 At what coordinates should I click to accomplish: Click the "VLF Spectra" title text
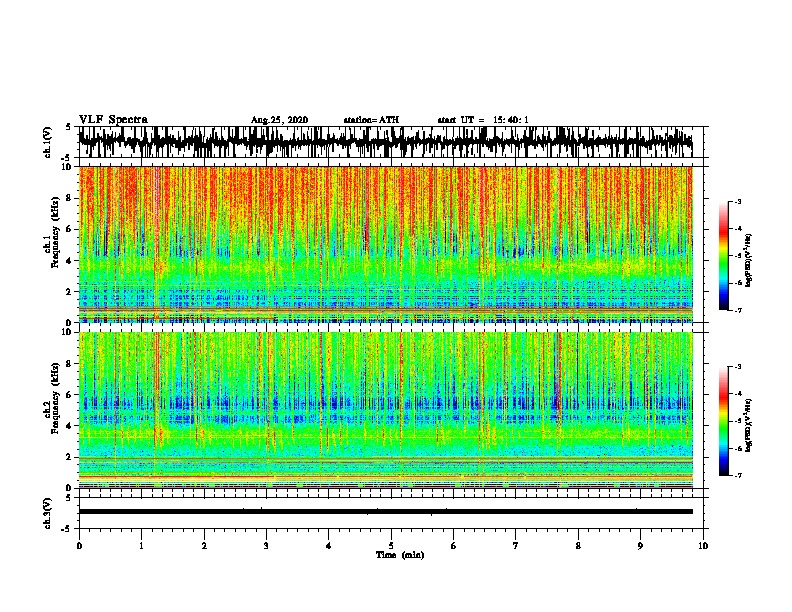[113, 120]
